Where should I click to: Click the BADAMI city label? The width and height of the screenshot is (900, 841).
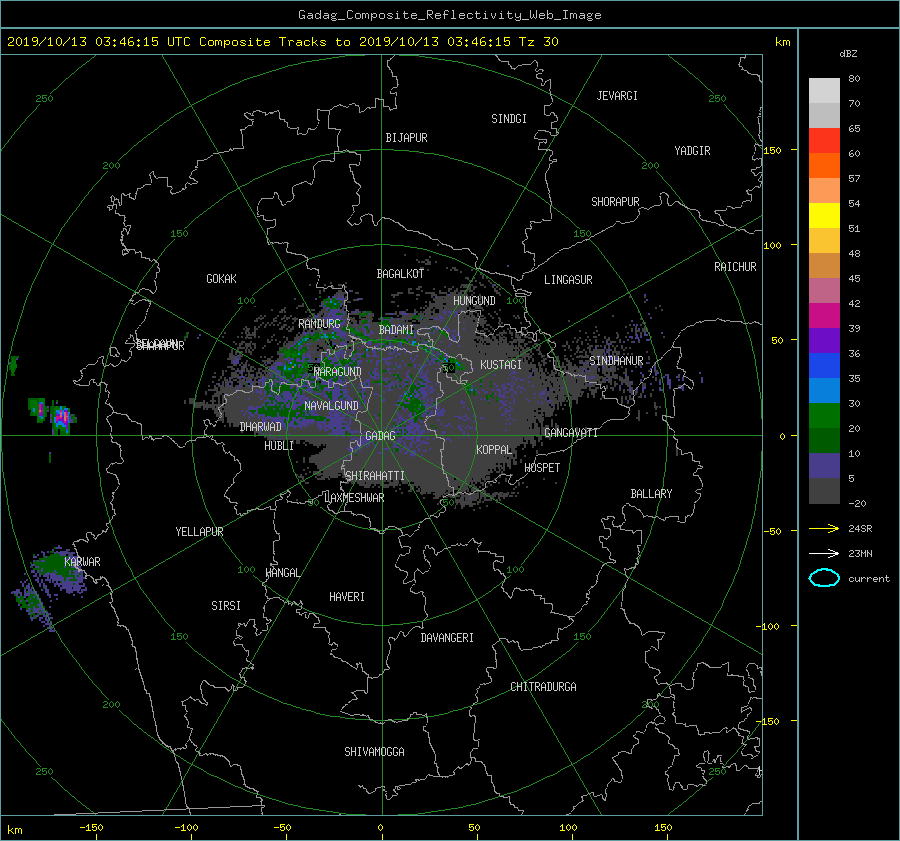pyautogui.click(x=396, y=330)
